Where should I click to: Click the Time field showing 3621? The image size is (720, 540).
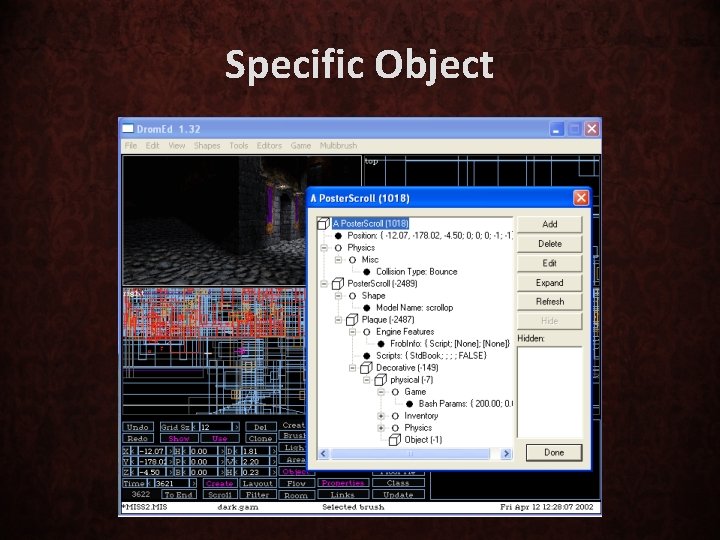point(172,483)
